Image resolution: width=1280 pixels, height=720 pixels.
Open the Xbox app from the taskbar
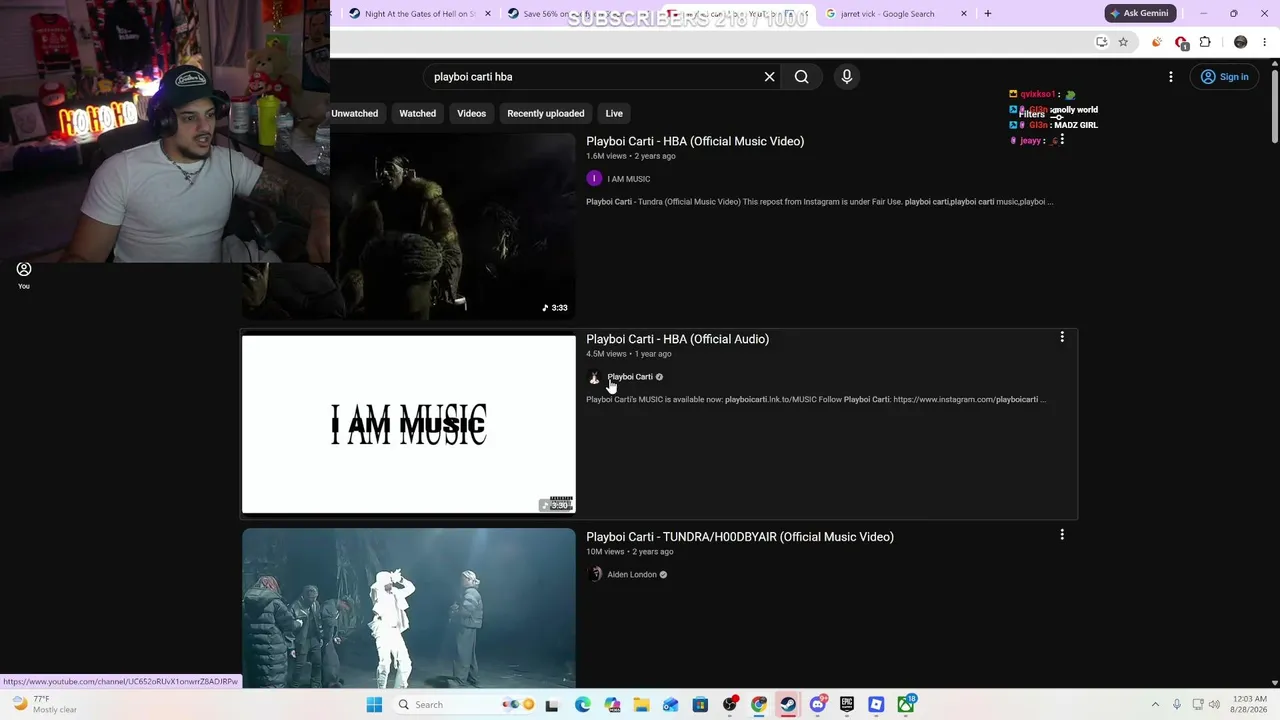[x=905, y=705]
